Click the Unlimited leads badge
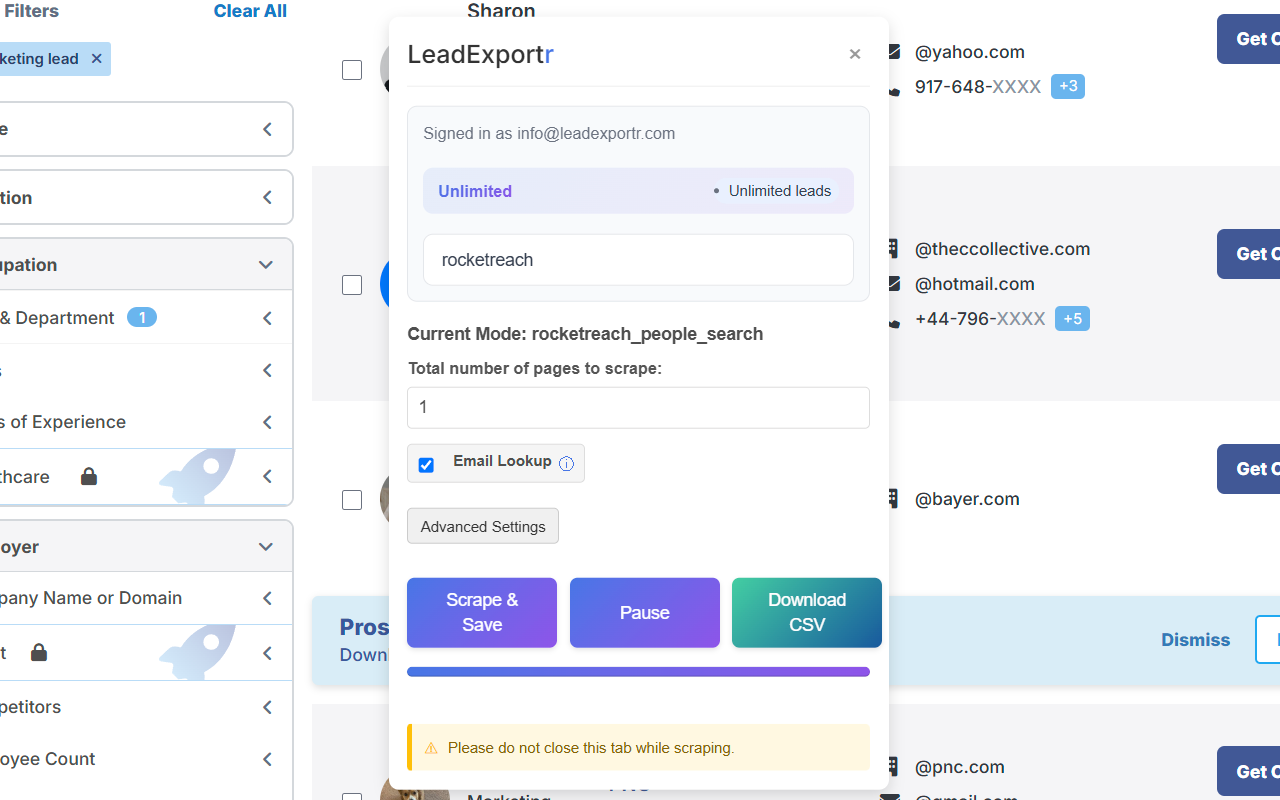This screenshot has width=1280, height=800. point(772,191)
